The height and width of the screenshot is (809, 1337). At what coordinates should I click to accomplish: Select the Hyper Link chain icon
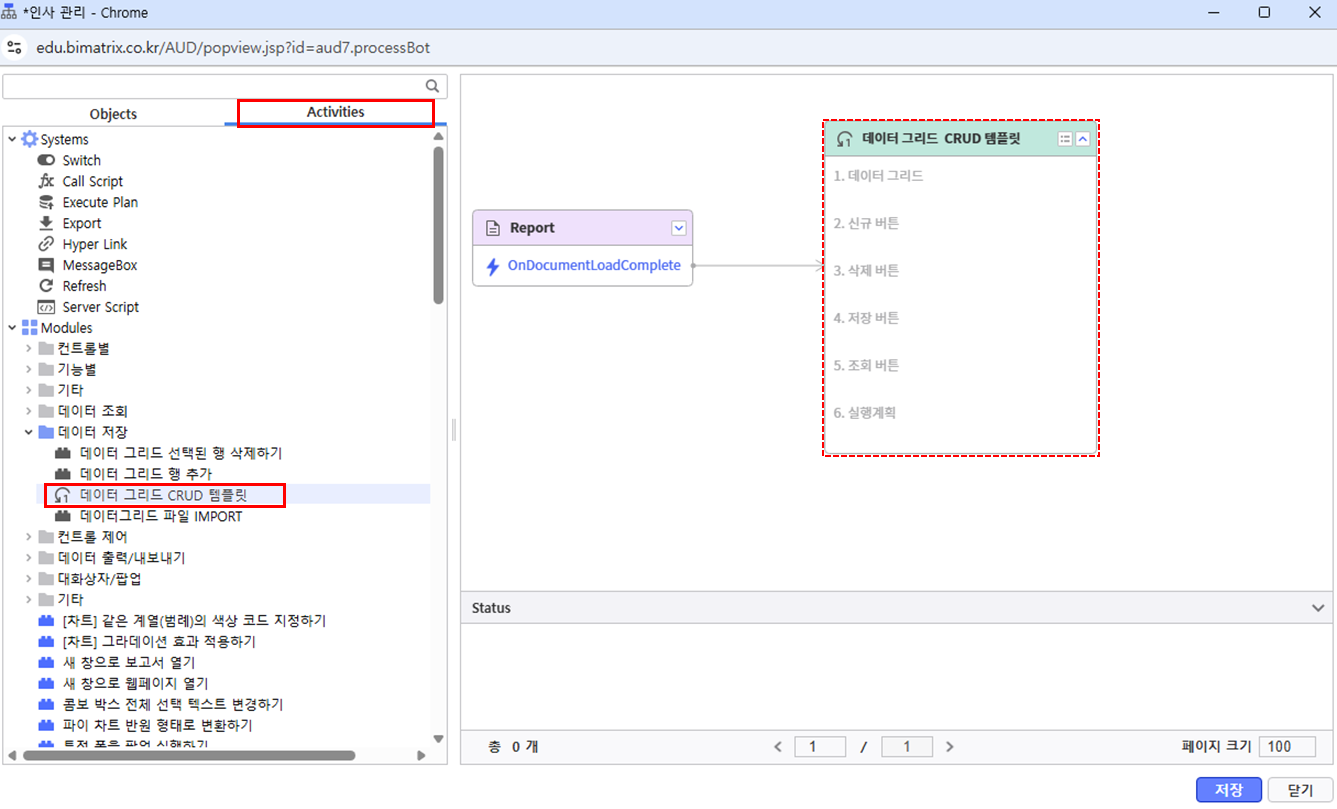(46, 244)
